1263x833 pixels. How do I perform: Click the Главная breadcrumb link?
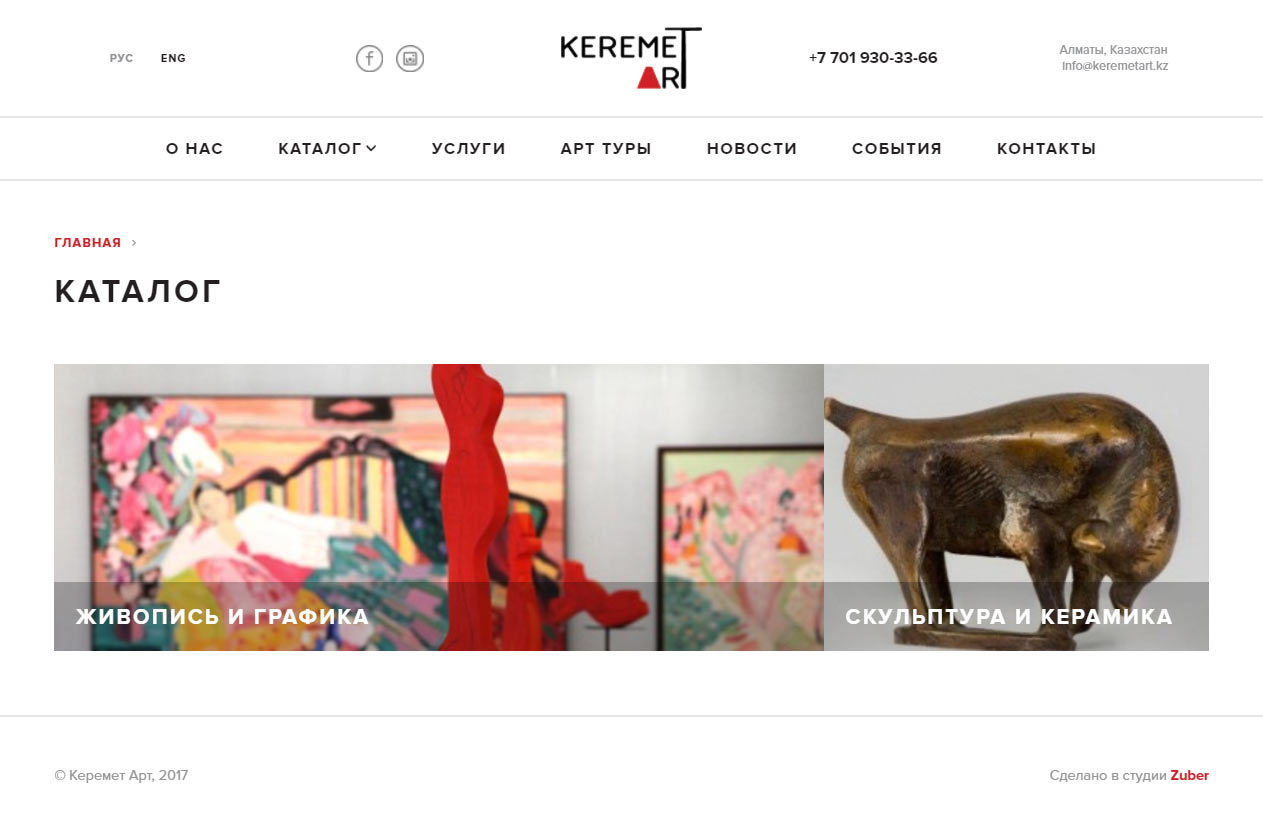[88, 243]
